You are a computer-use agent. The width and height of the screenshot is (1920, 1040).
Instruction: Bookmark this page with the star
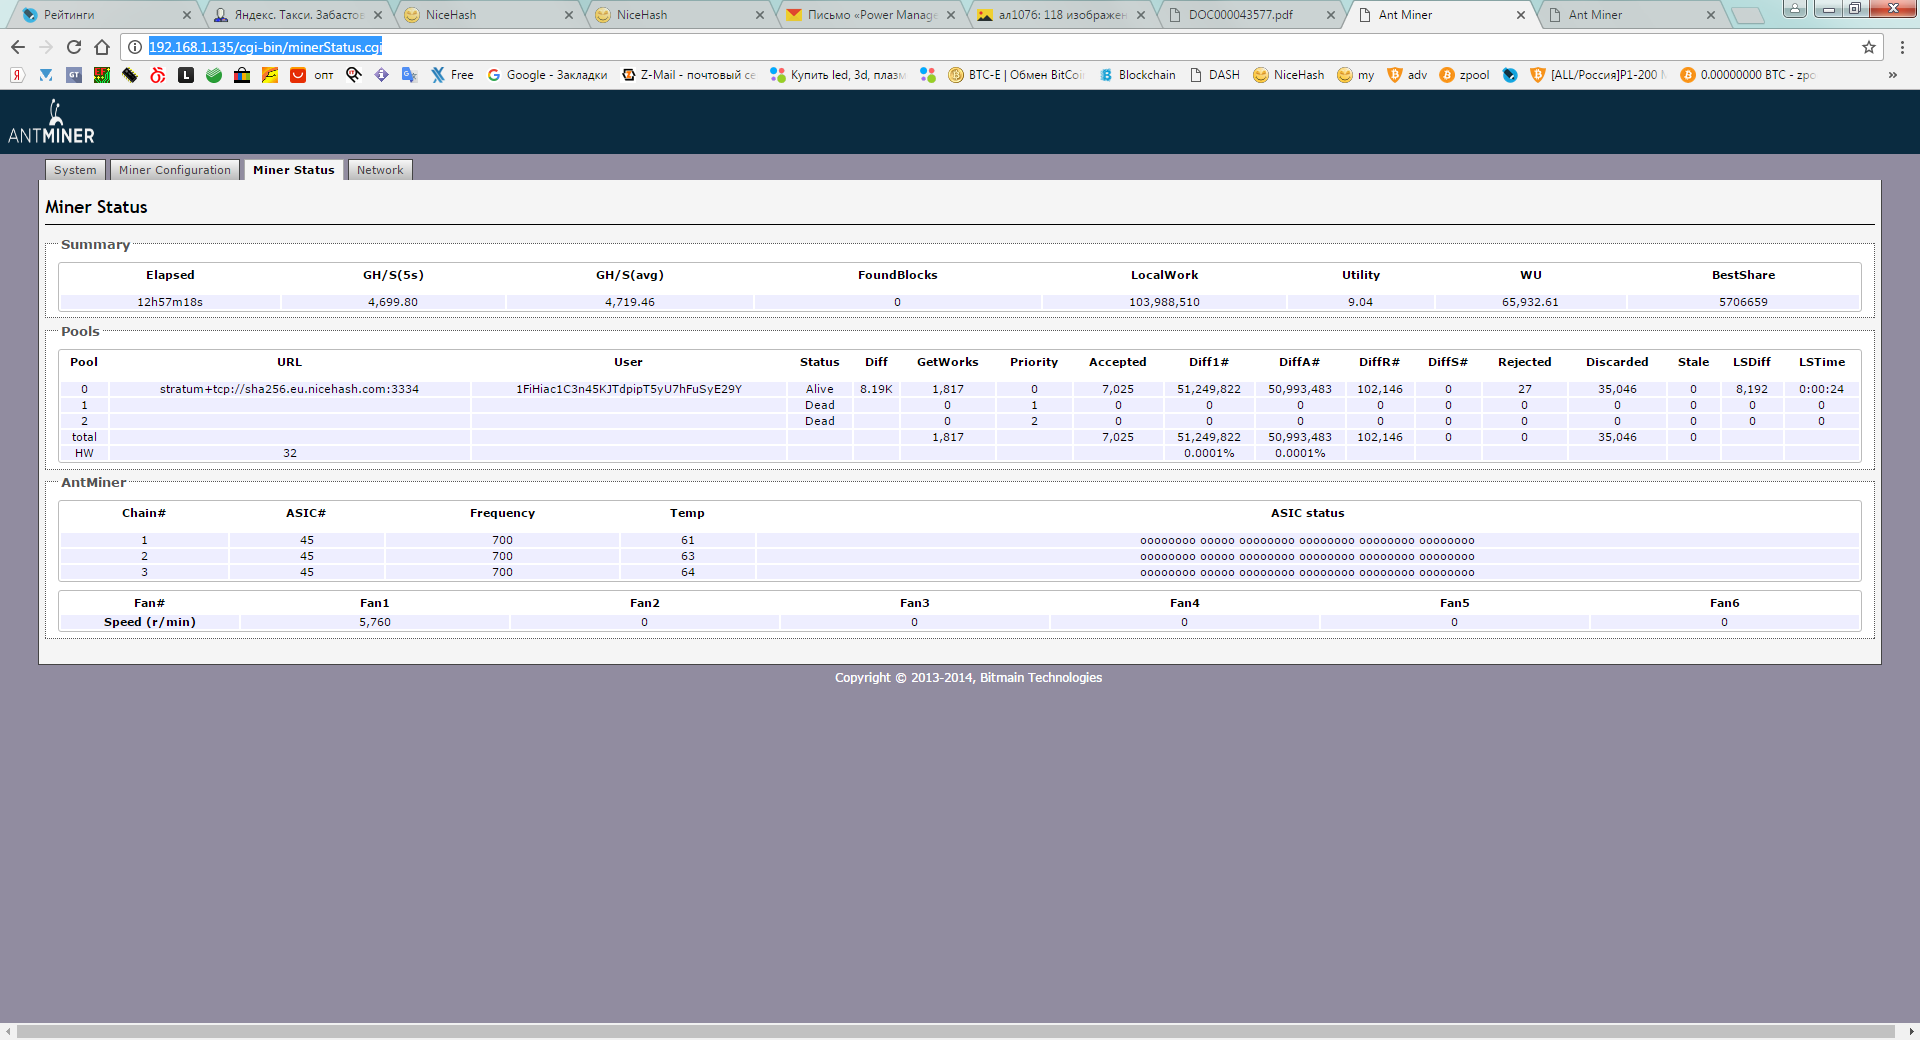tap(1868, 47)
